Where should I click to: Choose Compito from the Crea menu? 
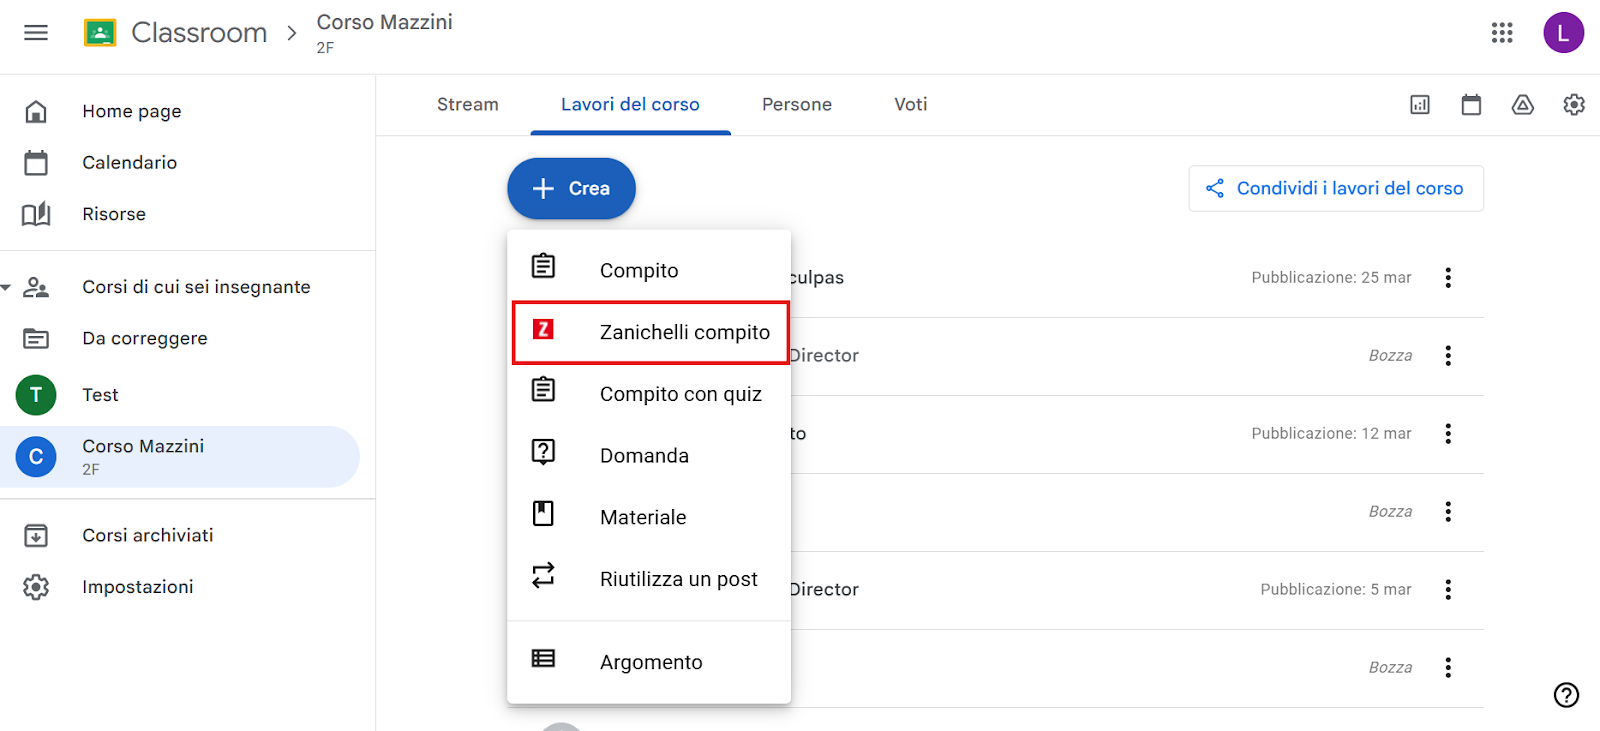point(649,270)
